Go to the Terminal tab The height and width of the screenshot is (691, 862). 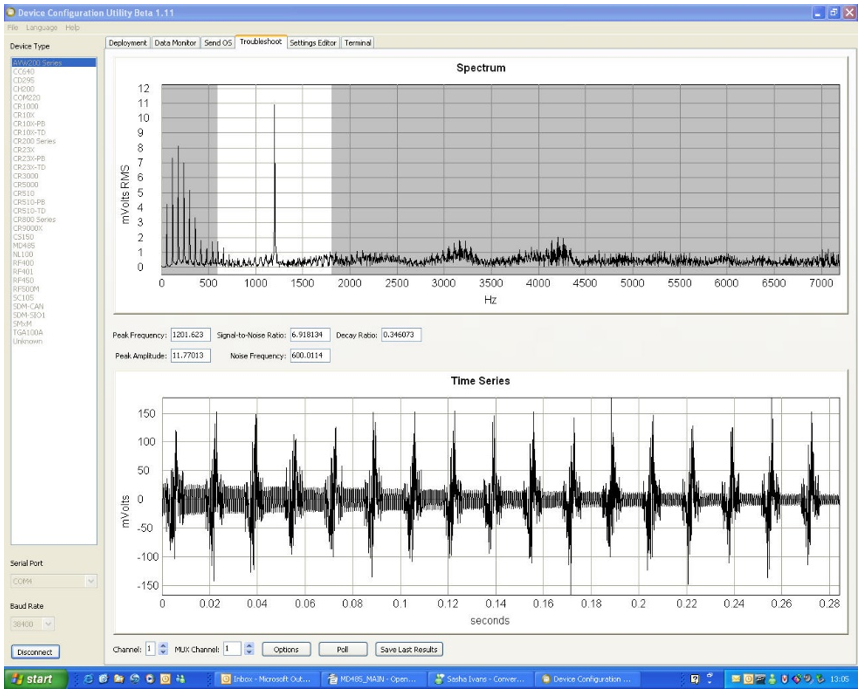(358, 43)
